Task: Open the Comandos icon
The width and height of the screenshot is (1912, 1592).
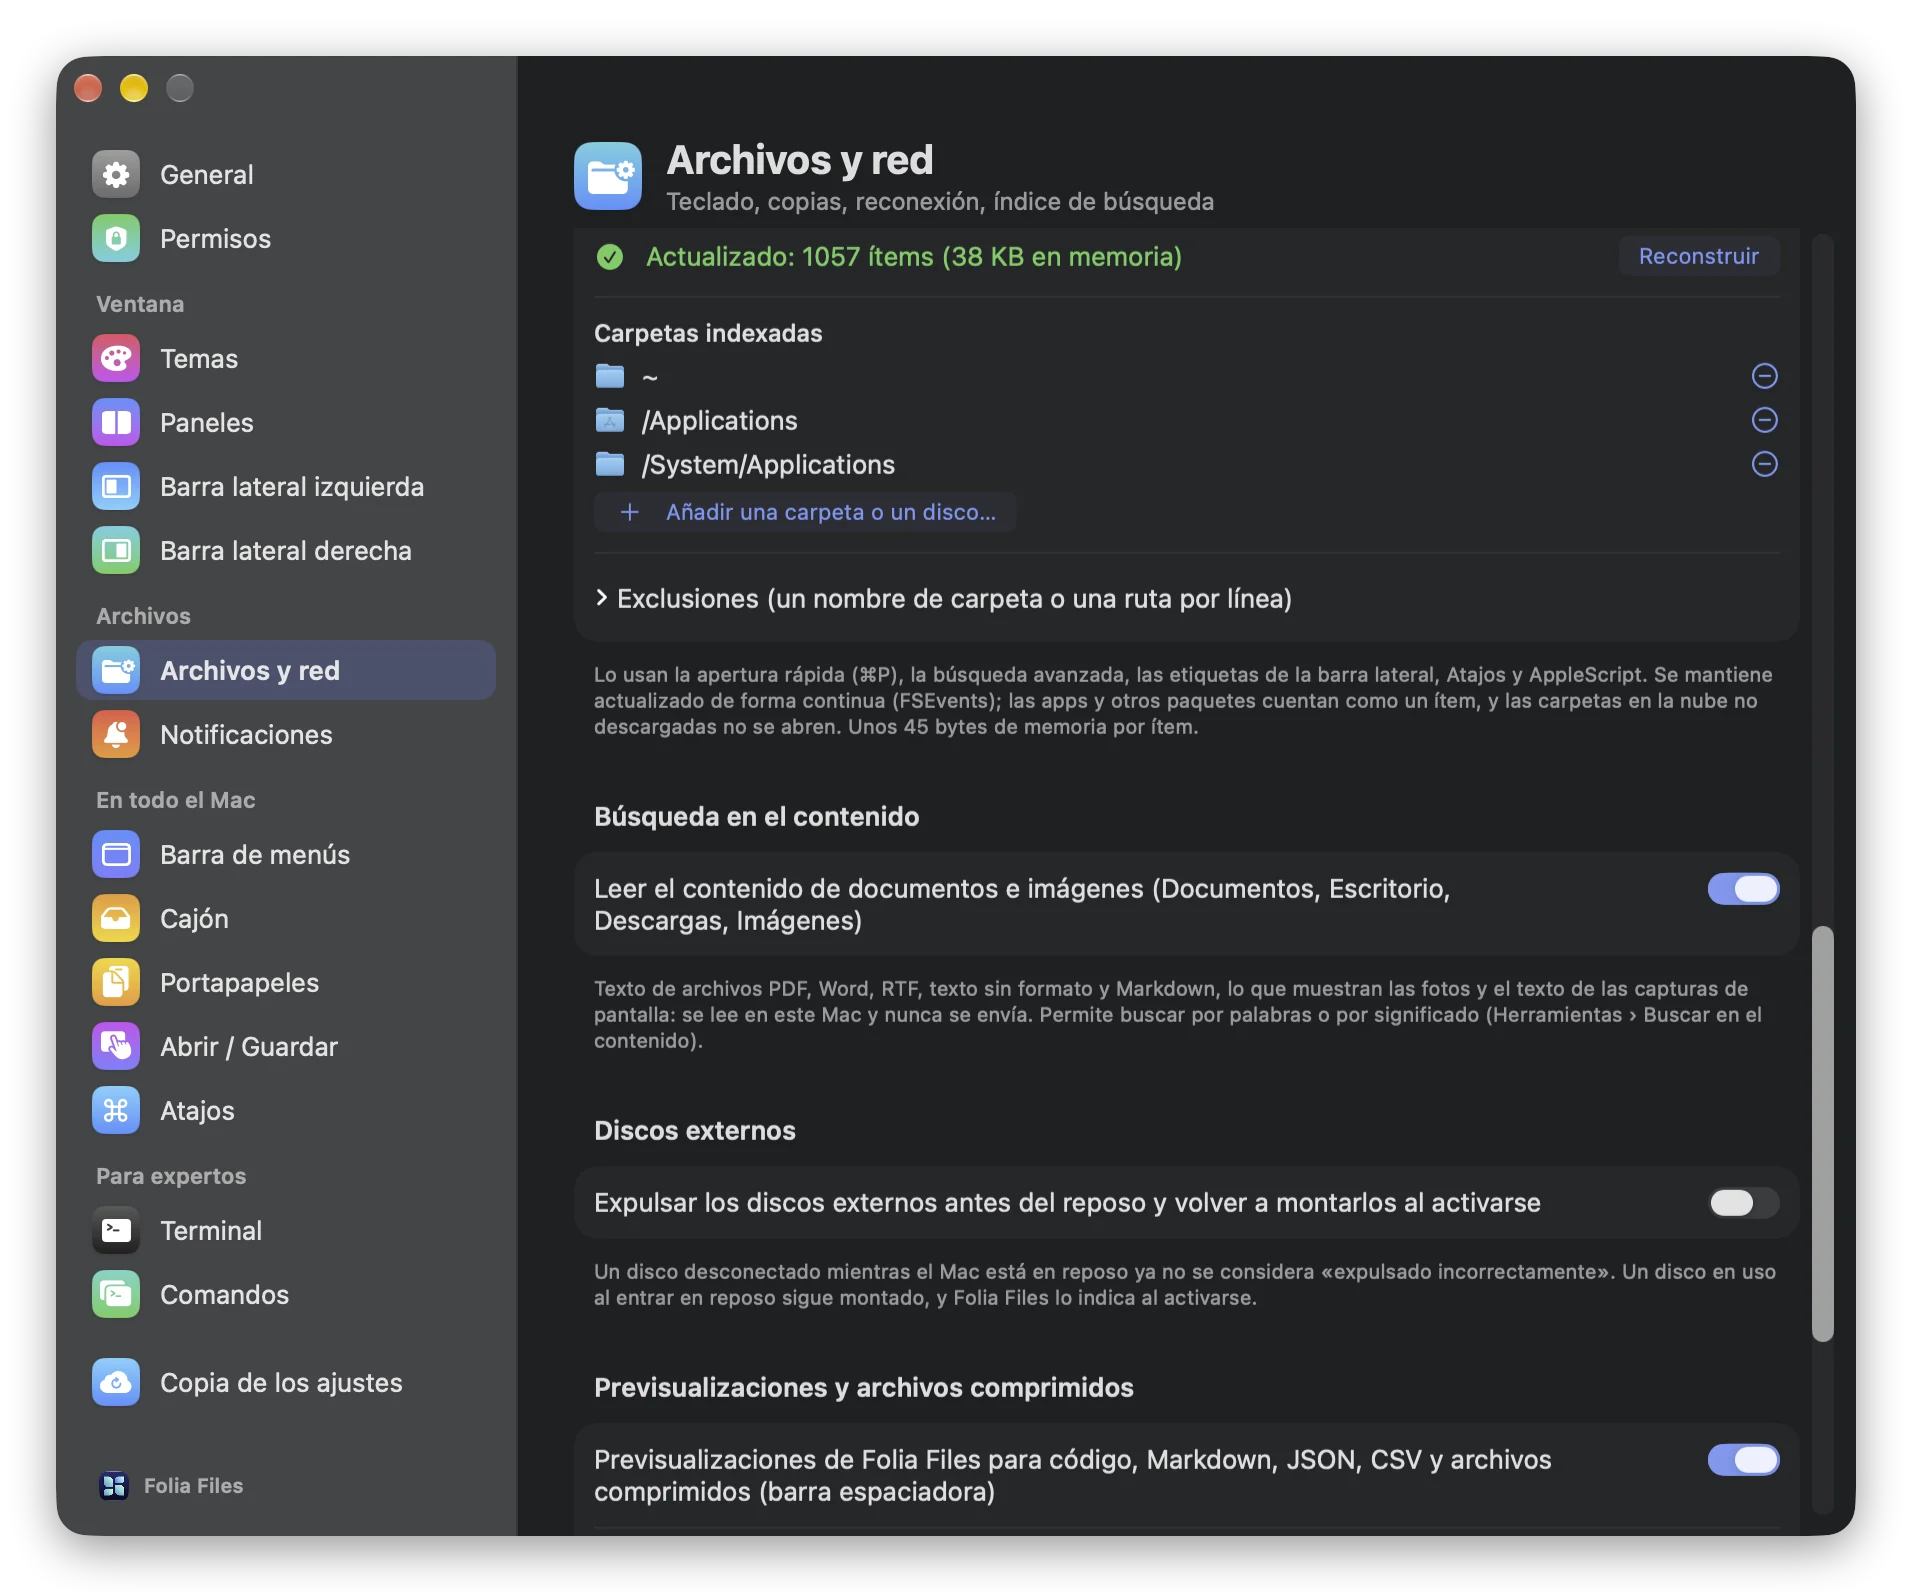Action: pos(116,1295)
